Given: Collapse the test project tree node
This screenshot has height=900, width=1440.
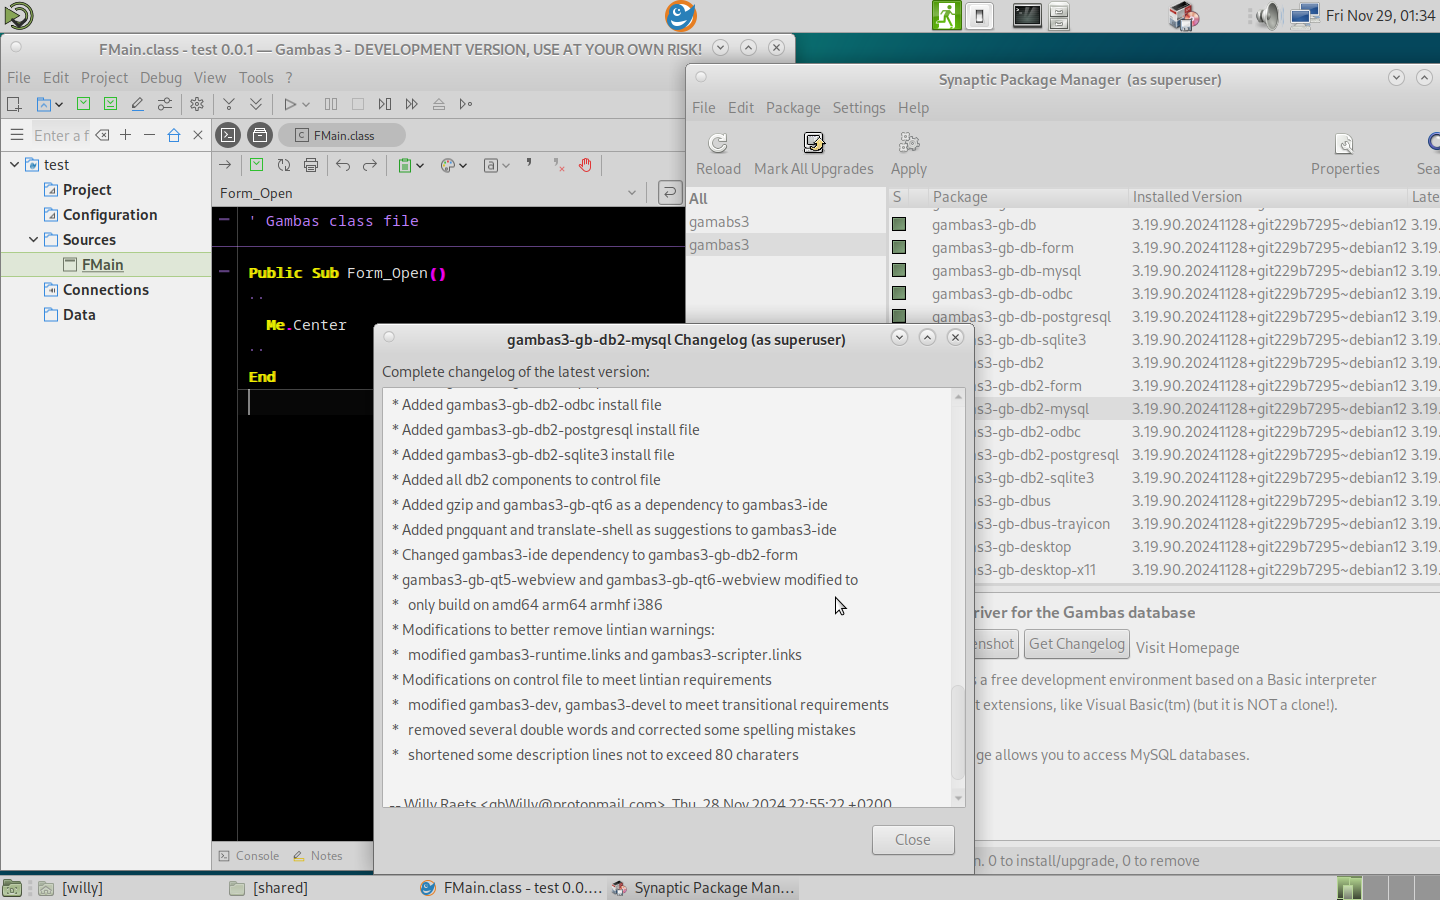Looking at the screenshot, I should [14, 164].
